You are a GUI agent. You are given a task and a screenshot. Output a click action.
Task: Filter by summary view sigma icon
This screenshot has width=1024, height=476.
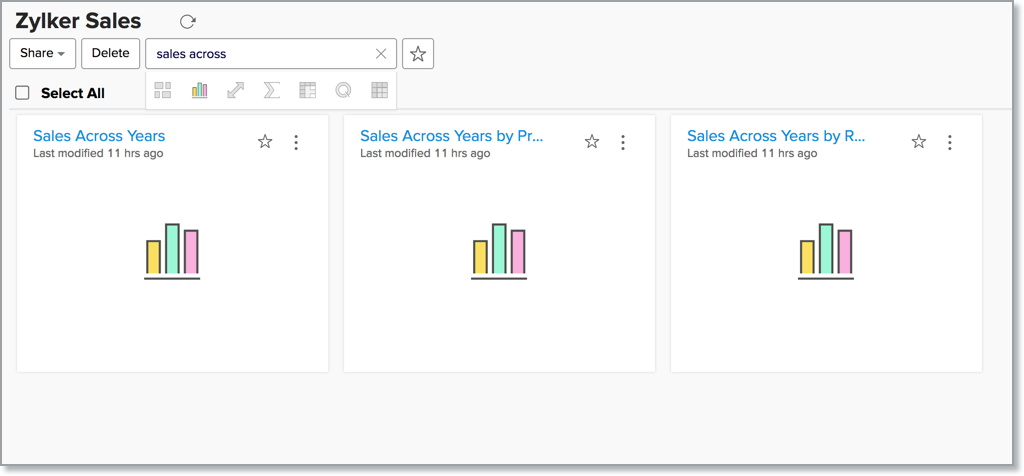(271, 91)
